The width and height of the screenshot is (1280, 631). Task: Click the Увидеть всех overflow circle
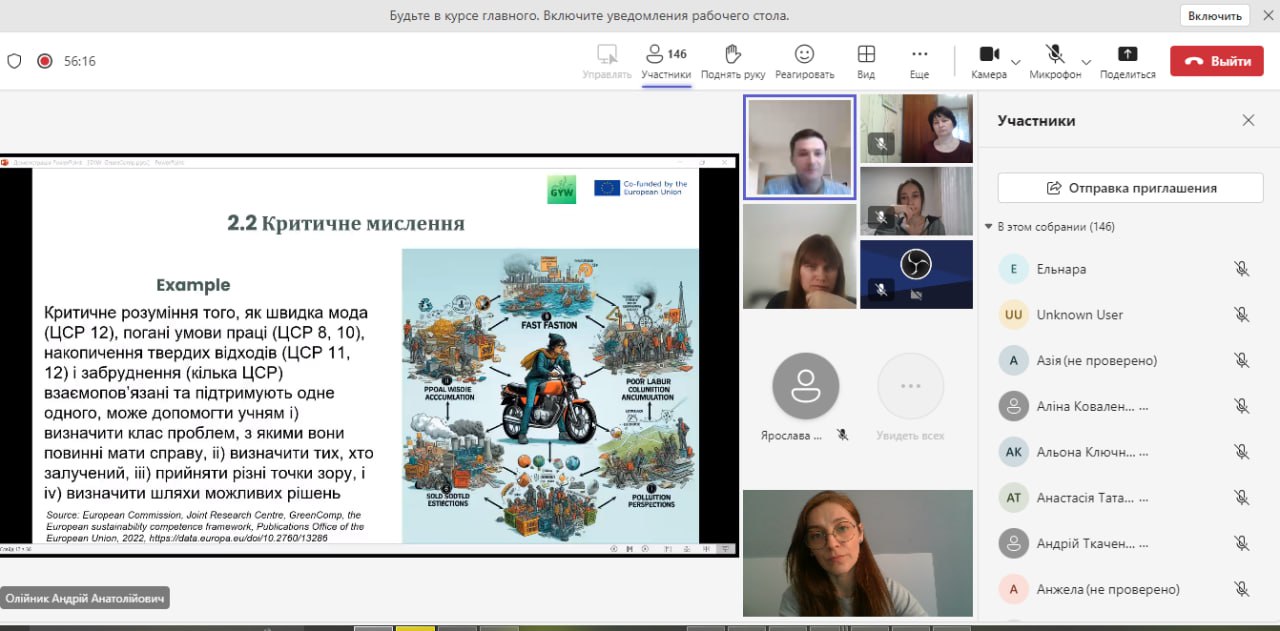910,386
